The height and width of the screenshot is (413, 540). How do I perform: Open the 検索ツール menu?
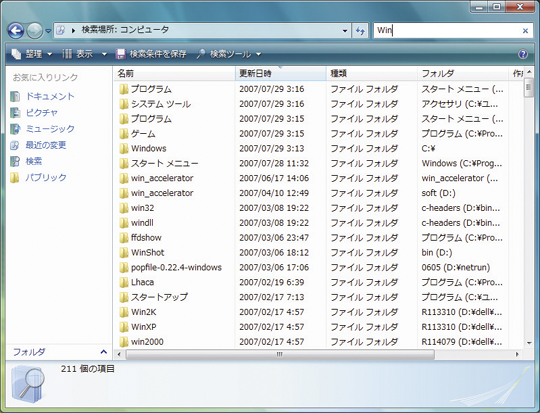point(229,54)
